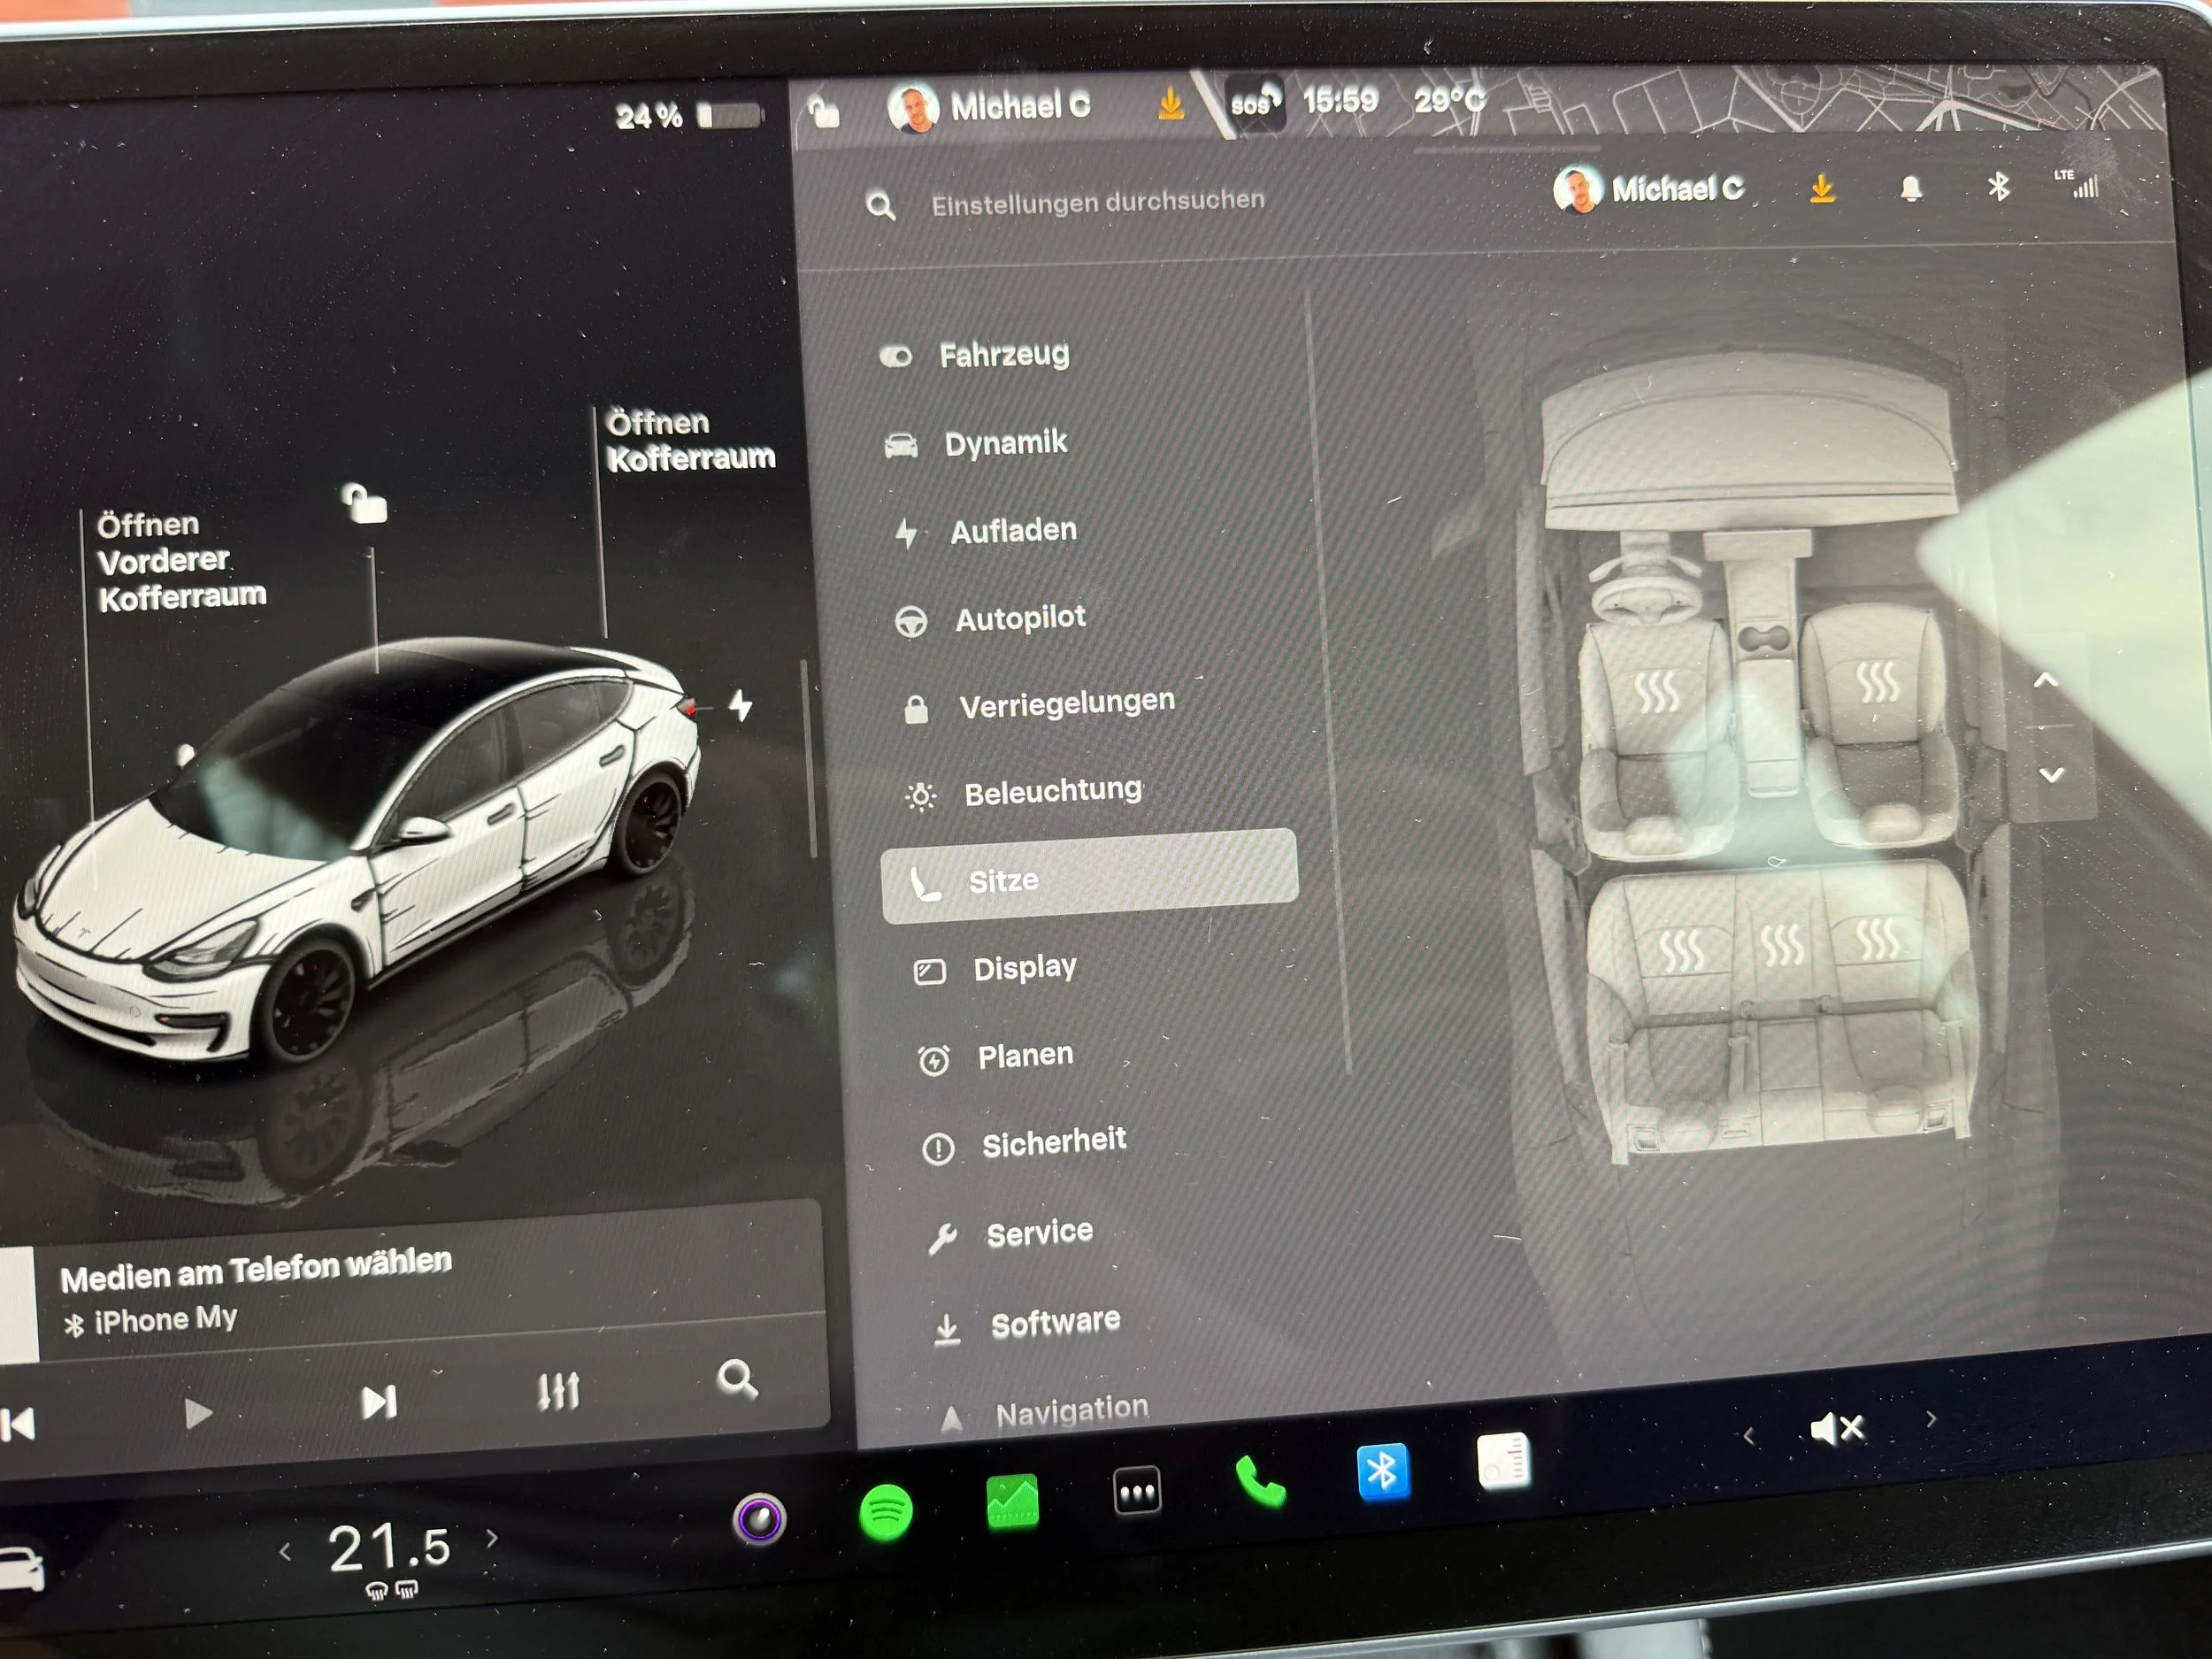Open the Display settings menu
The image size is (2212, 1659).
pyautogui.click(x=996, y=968)
